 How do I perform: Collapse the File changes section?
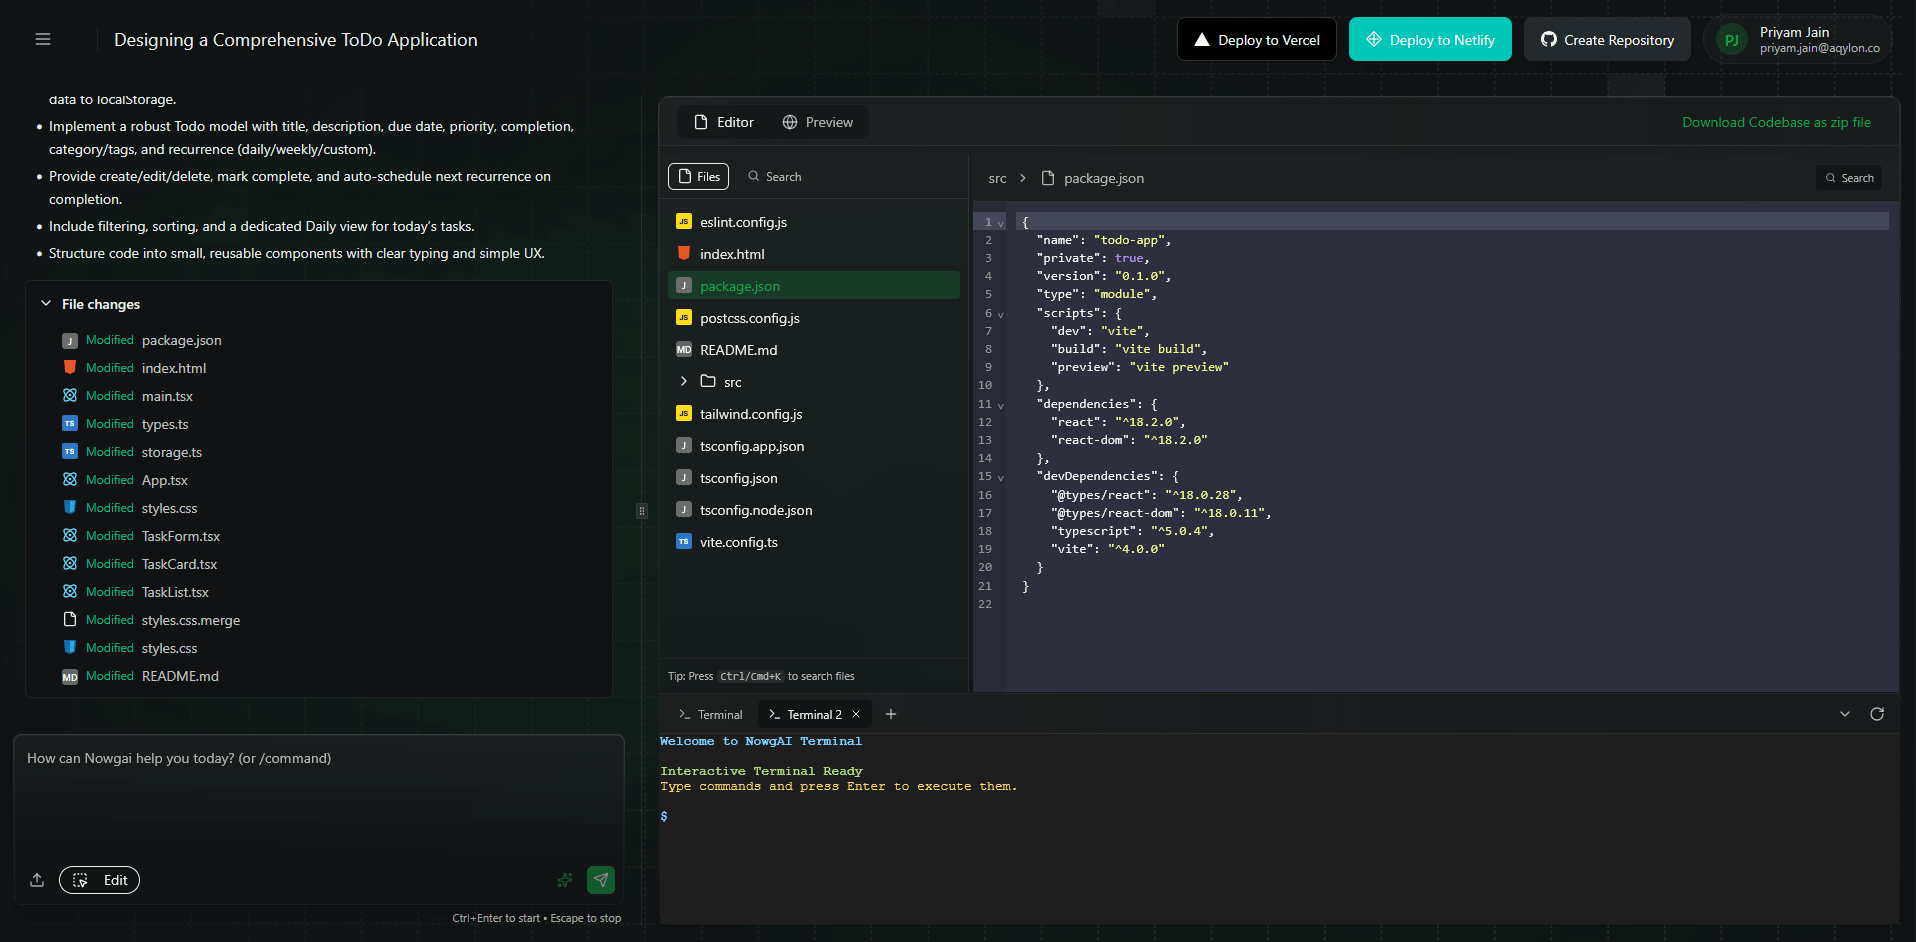point(45,303)
